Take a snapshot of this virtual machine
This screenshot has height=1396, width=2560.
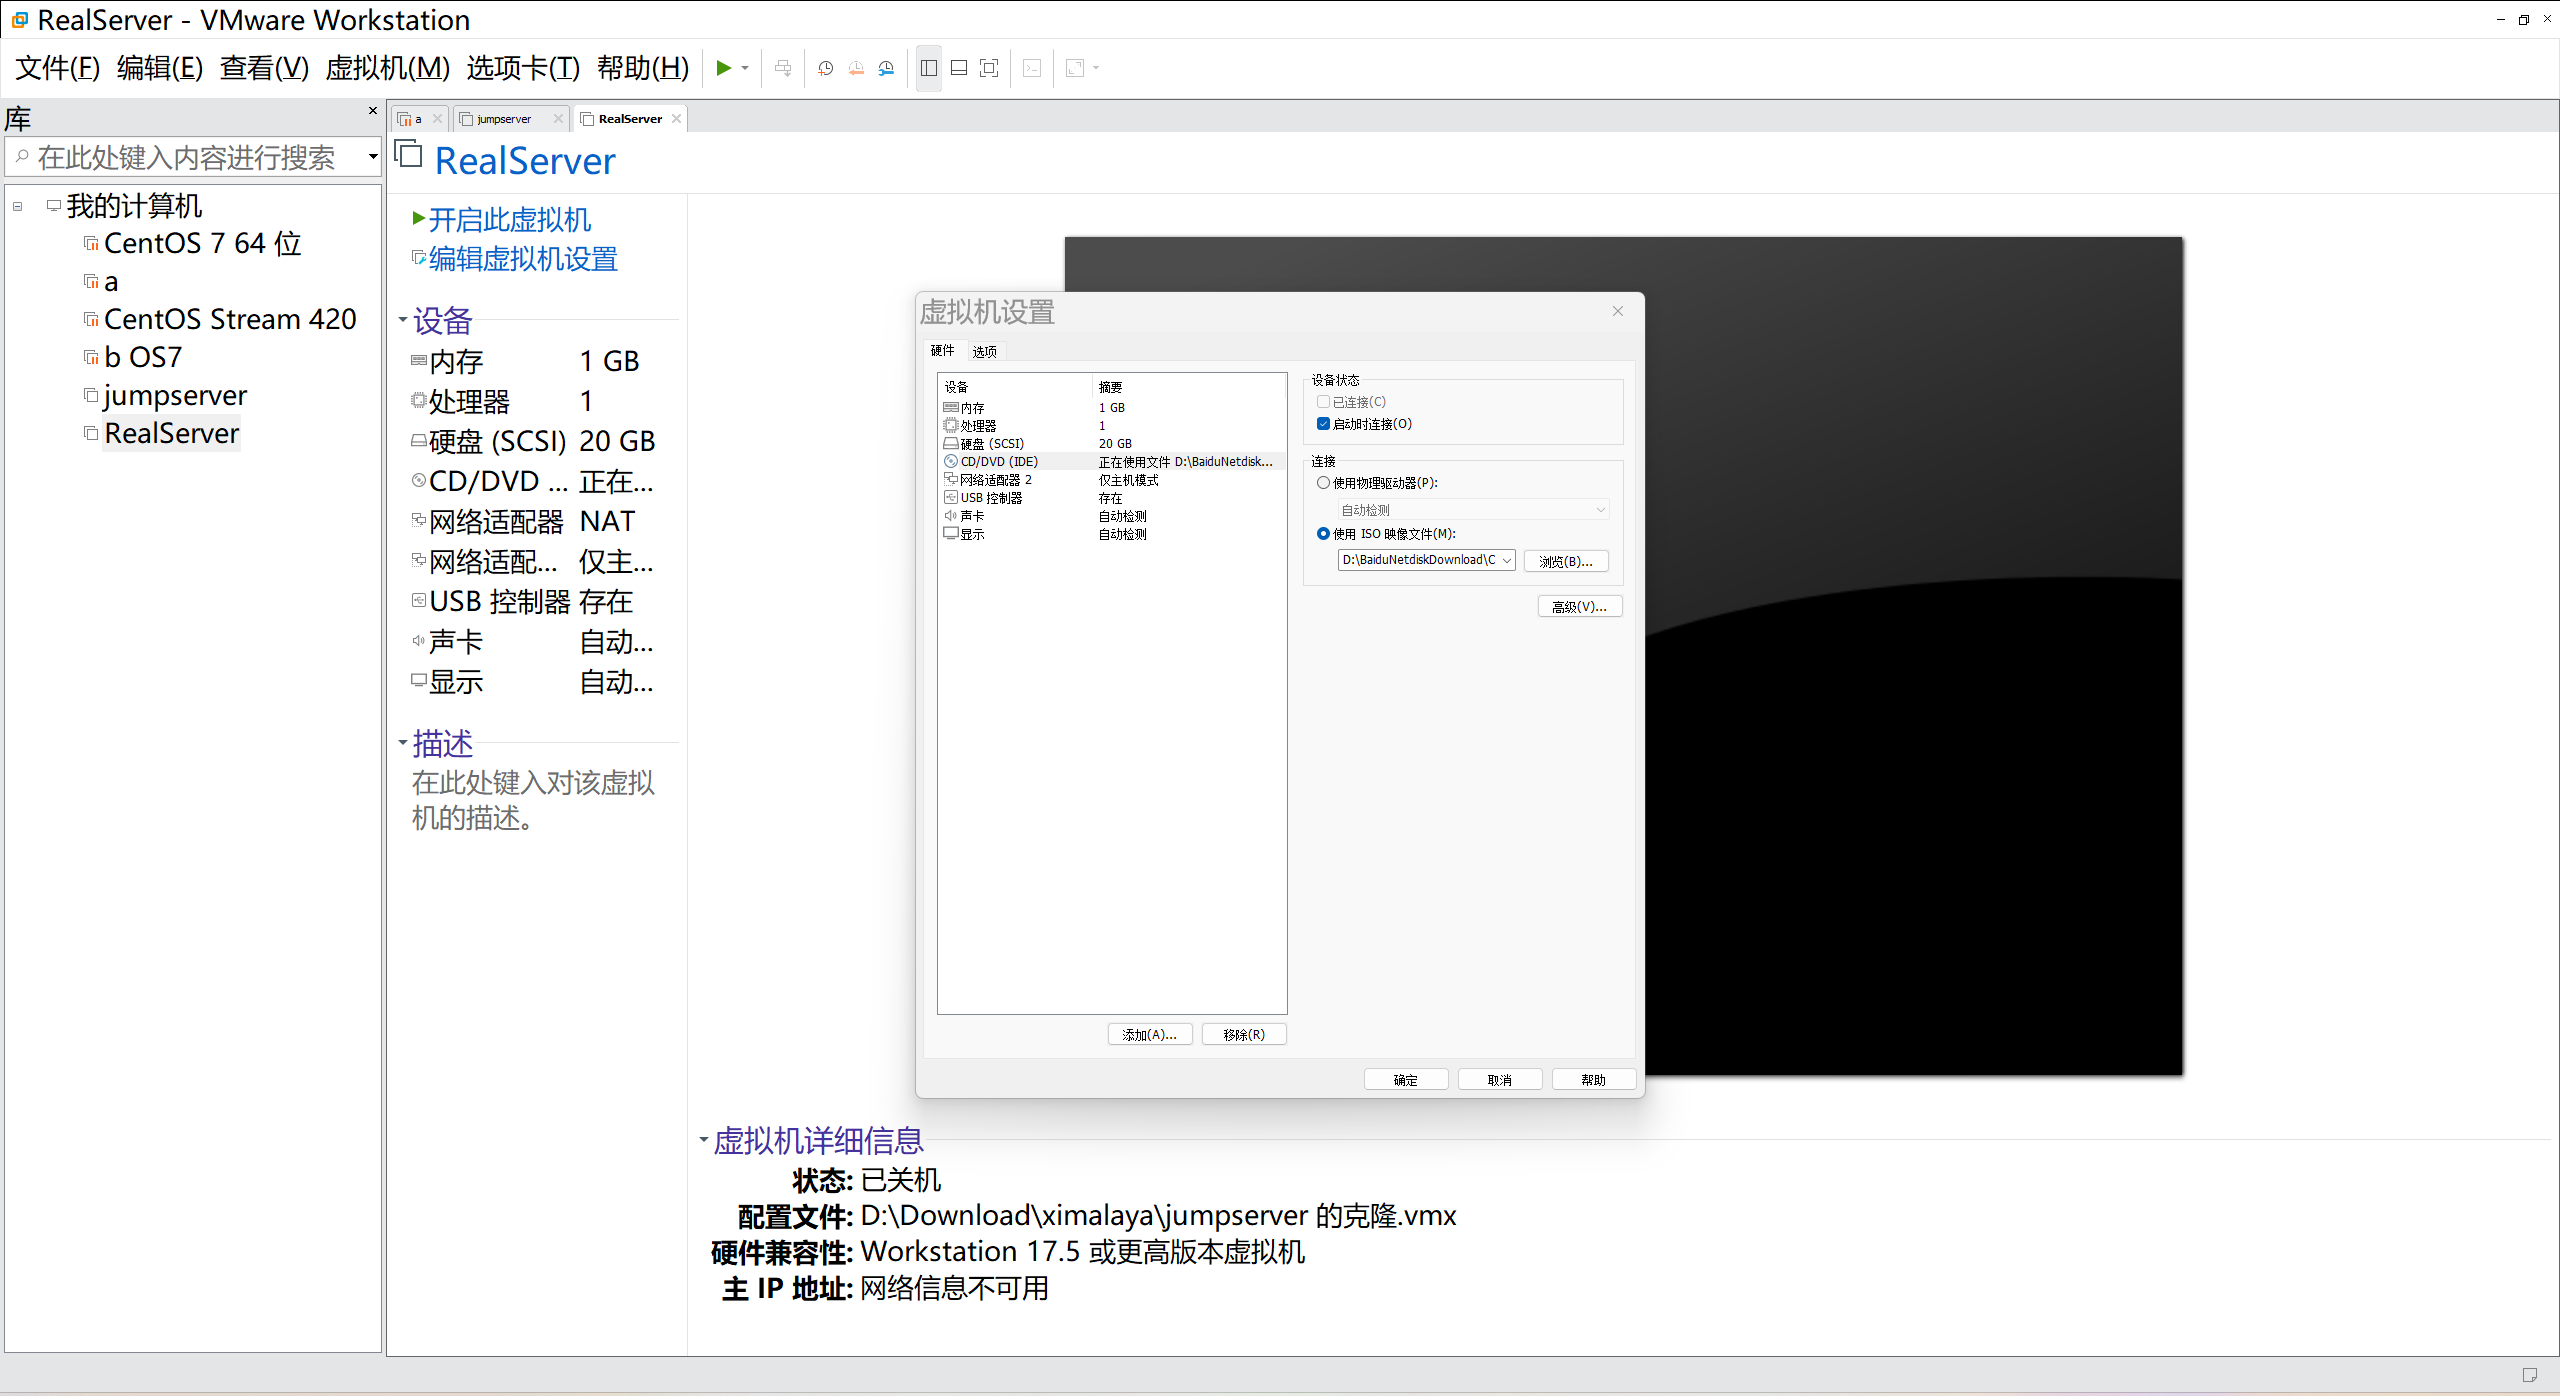pos(825,68)
